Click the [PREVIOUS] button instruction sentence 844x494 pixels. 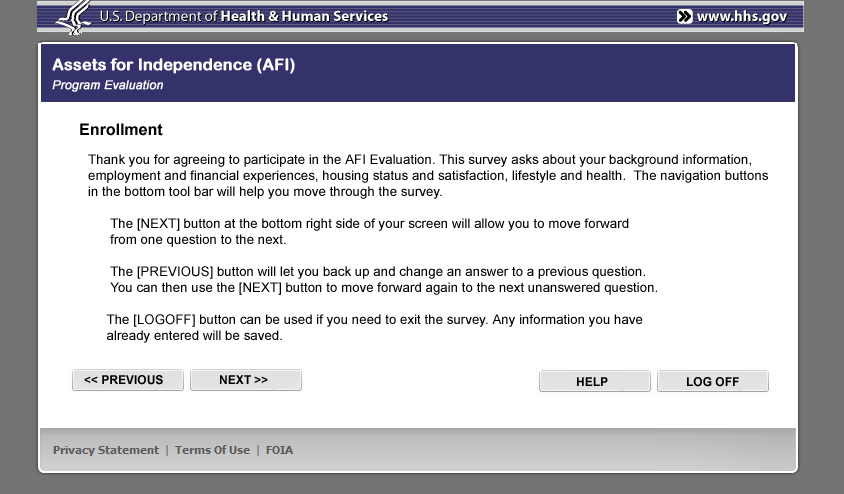(378, 272)
